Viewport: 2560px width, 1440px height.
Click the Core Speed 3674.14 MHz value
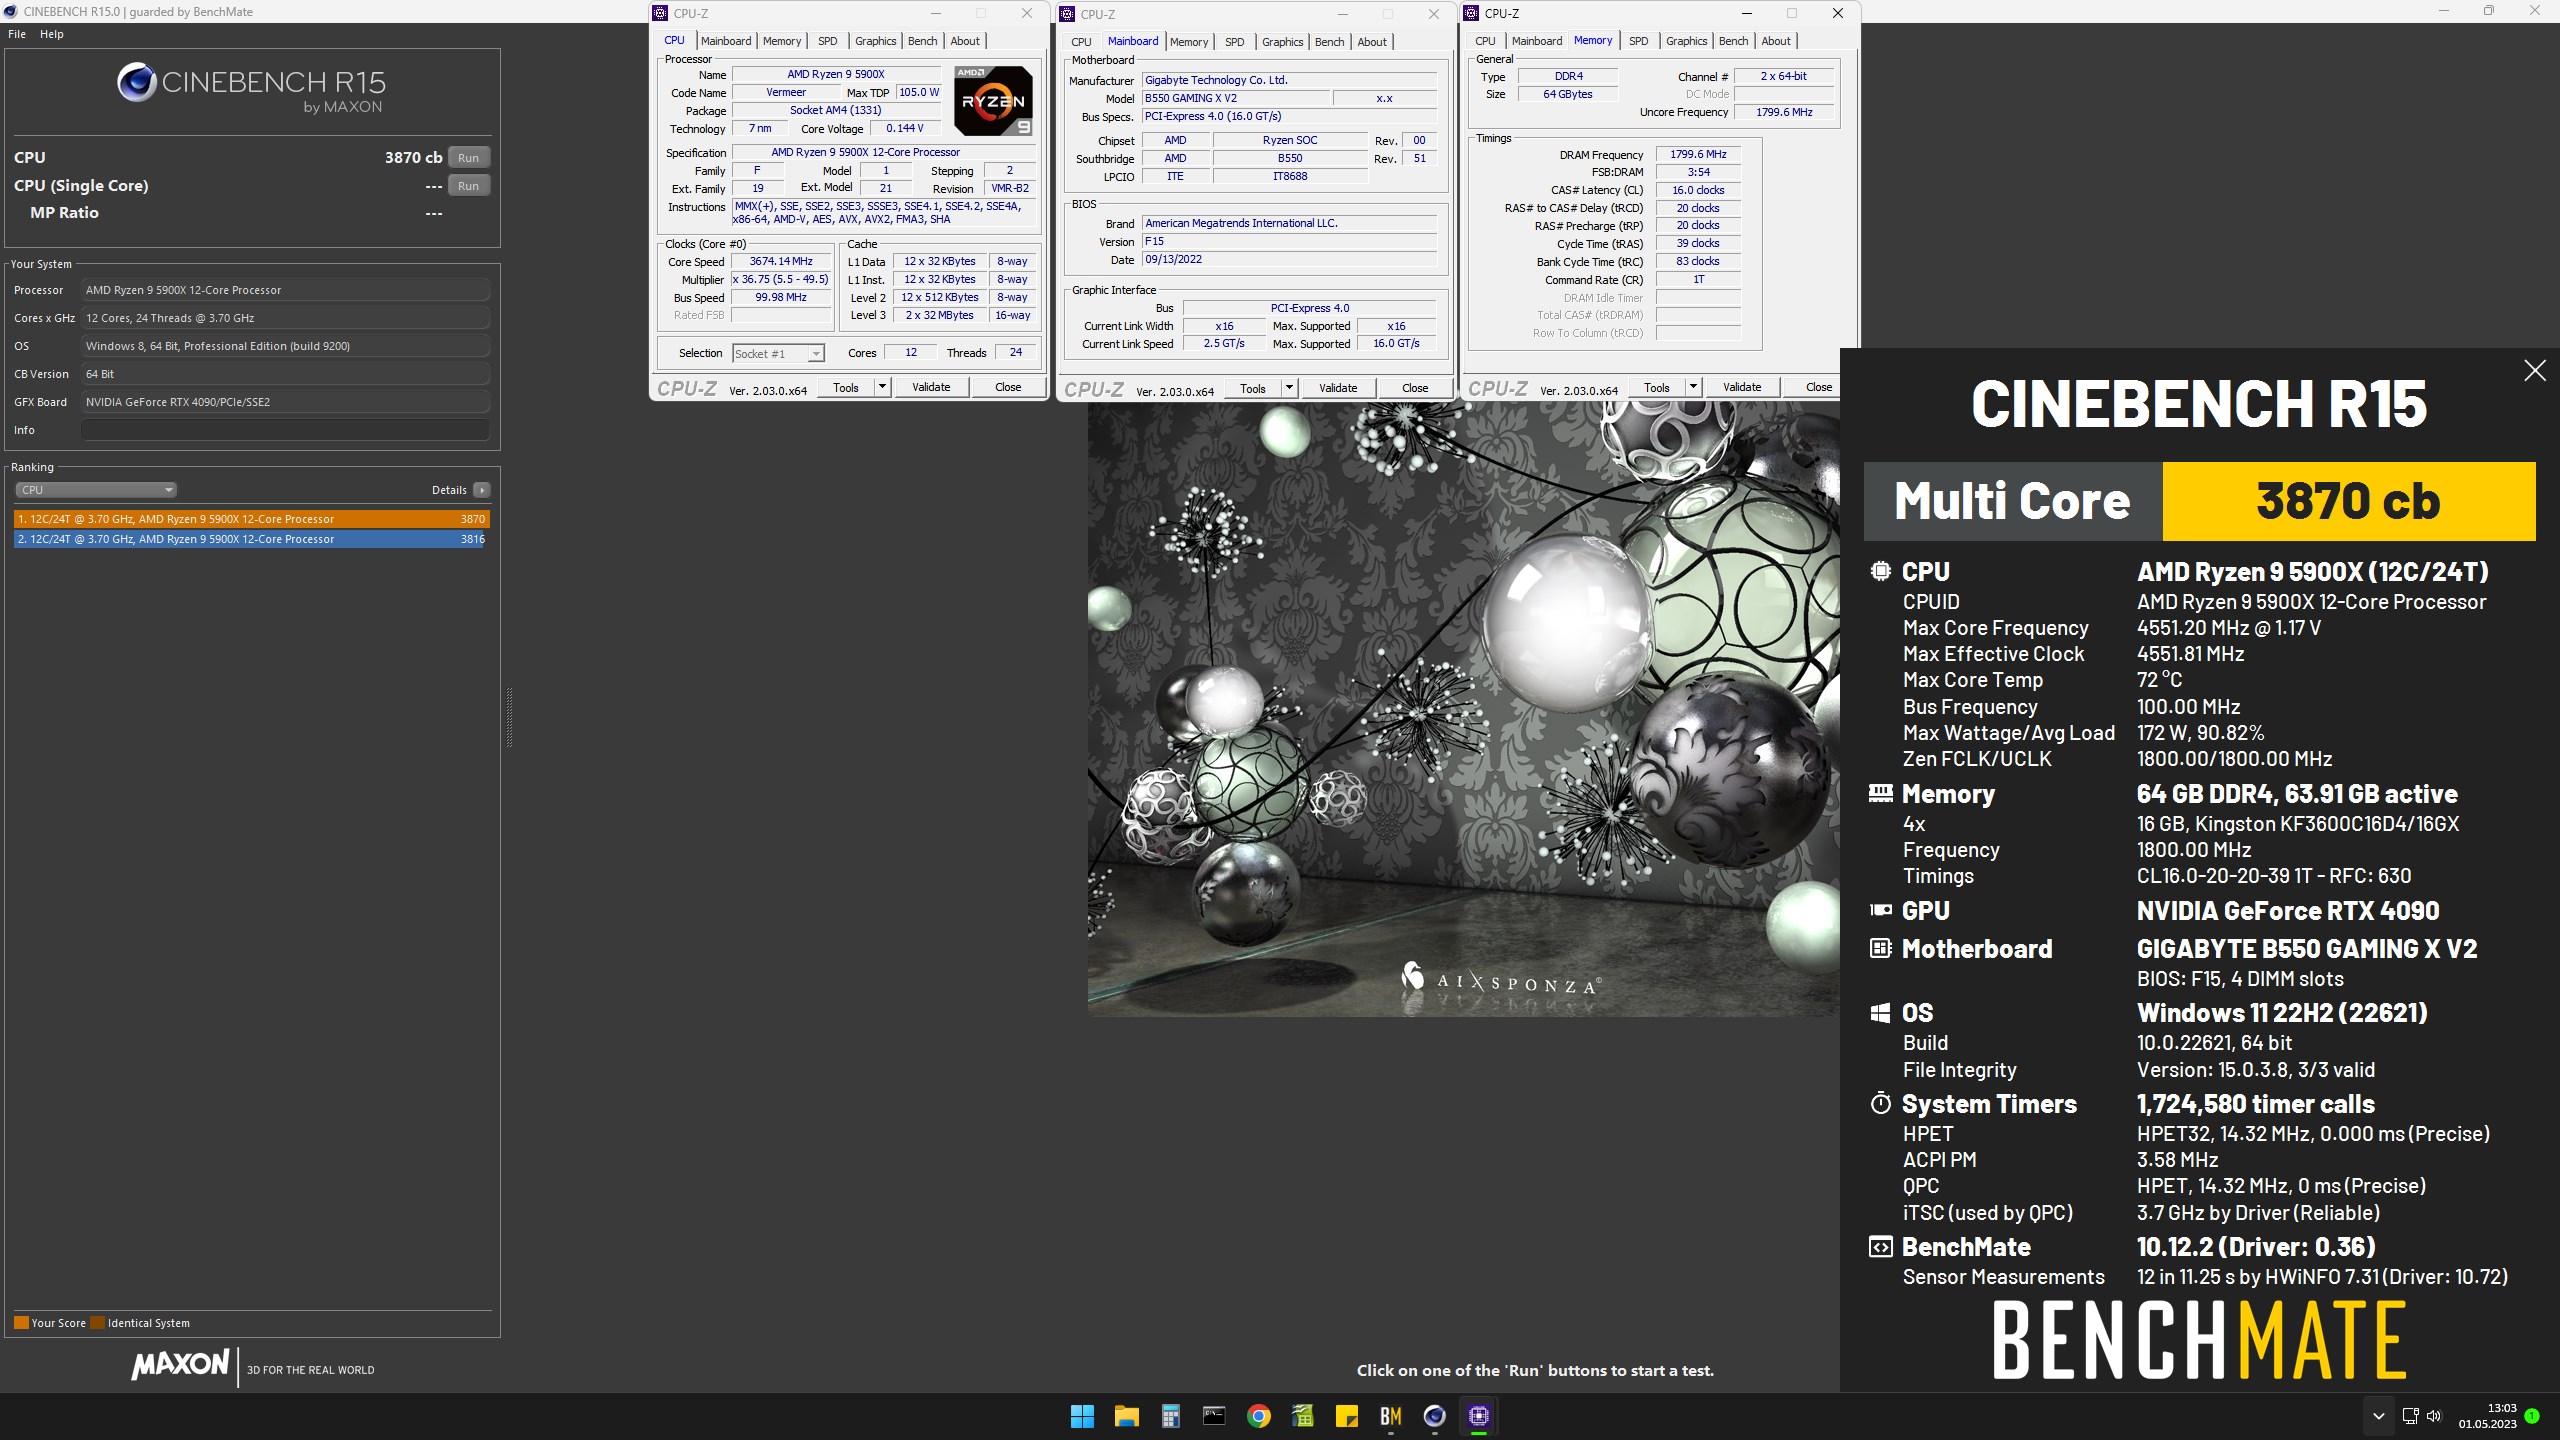point(781,262)
